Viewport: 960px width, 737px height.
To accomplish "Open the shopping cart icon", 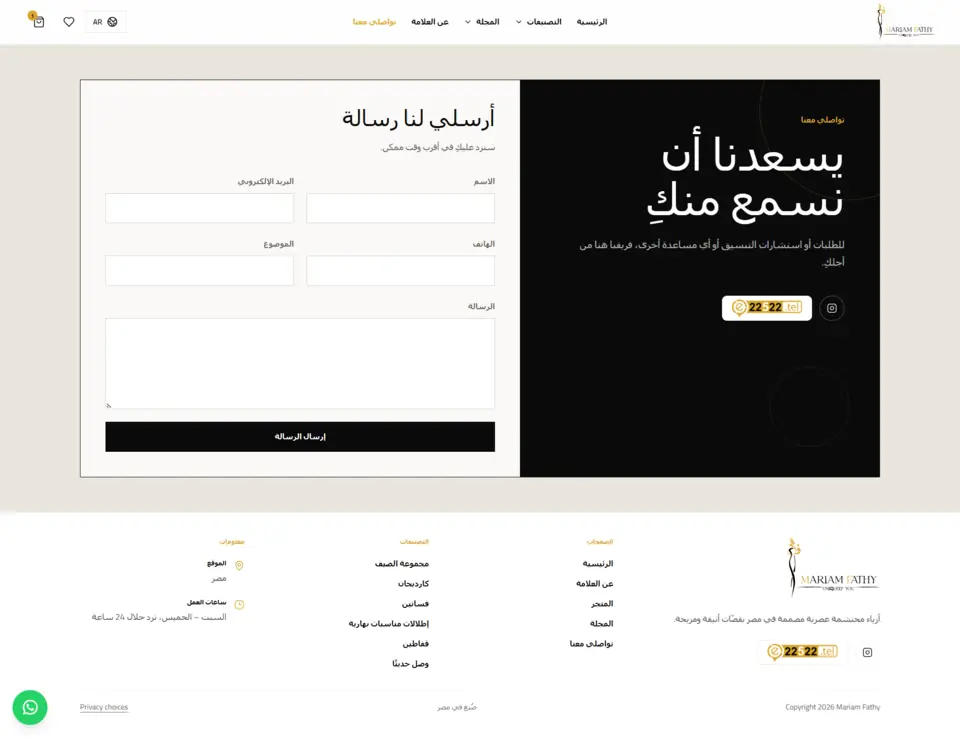I will (x=39, y=22).
